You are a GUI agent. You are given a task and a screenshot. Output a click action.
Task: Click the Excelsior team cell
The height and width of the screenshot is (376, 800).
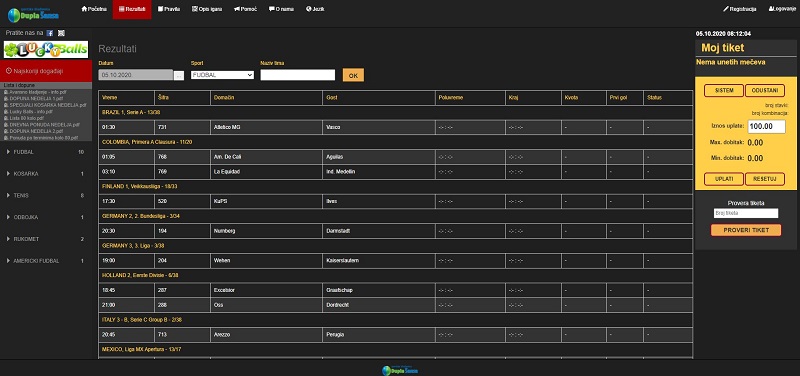click(x=266, y=290)
